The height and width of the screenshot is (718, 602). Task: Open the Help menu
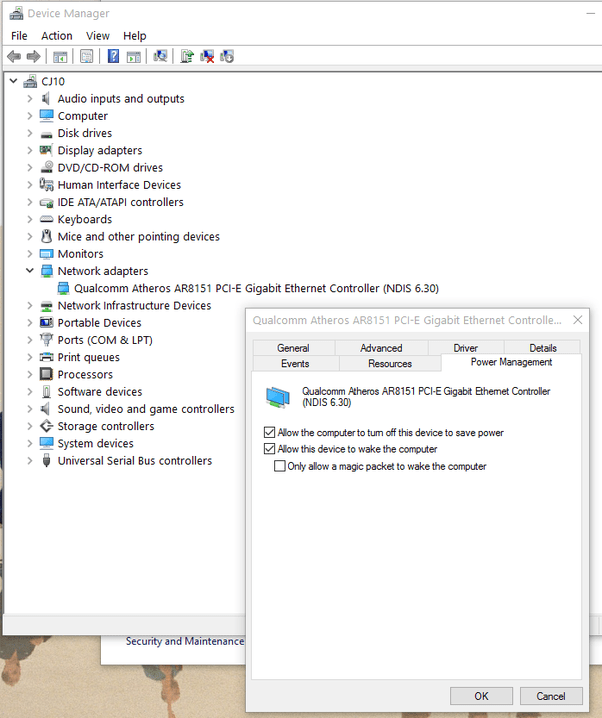[135, 36]
